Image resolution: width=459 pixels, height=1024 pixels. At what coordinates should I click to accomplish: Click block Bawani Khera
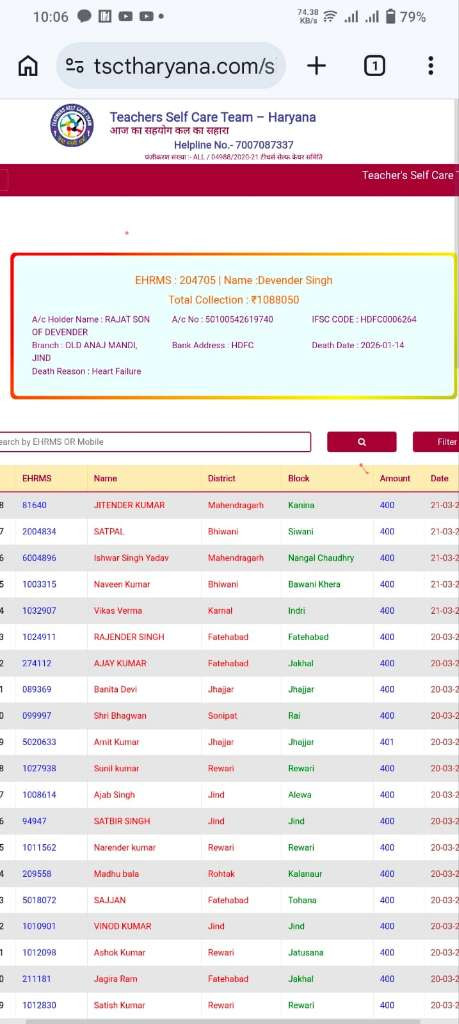pyautogui.click(x=314, y=584)
